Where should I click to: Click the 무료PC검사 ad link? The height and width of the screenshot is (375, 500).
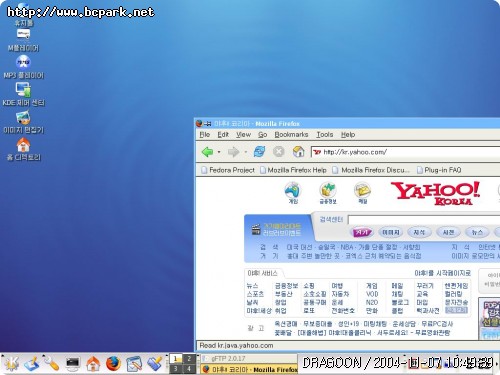437,324
